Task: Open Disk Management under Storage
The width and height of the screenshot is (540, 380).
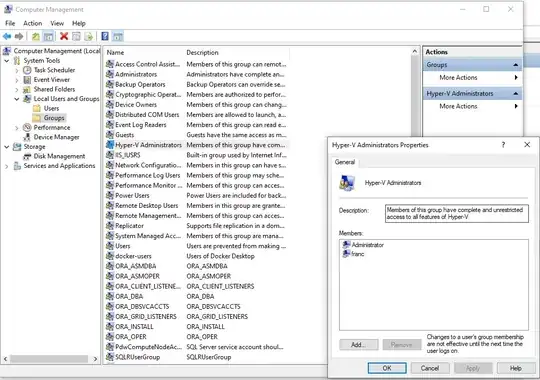Action: coord(59,156)
